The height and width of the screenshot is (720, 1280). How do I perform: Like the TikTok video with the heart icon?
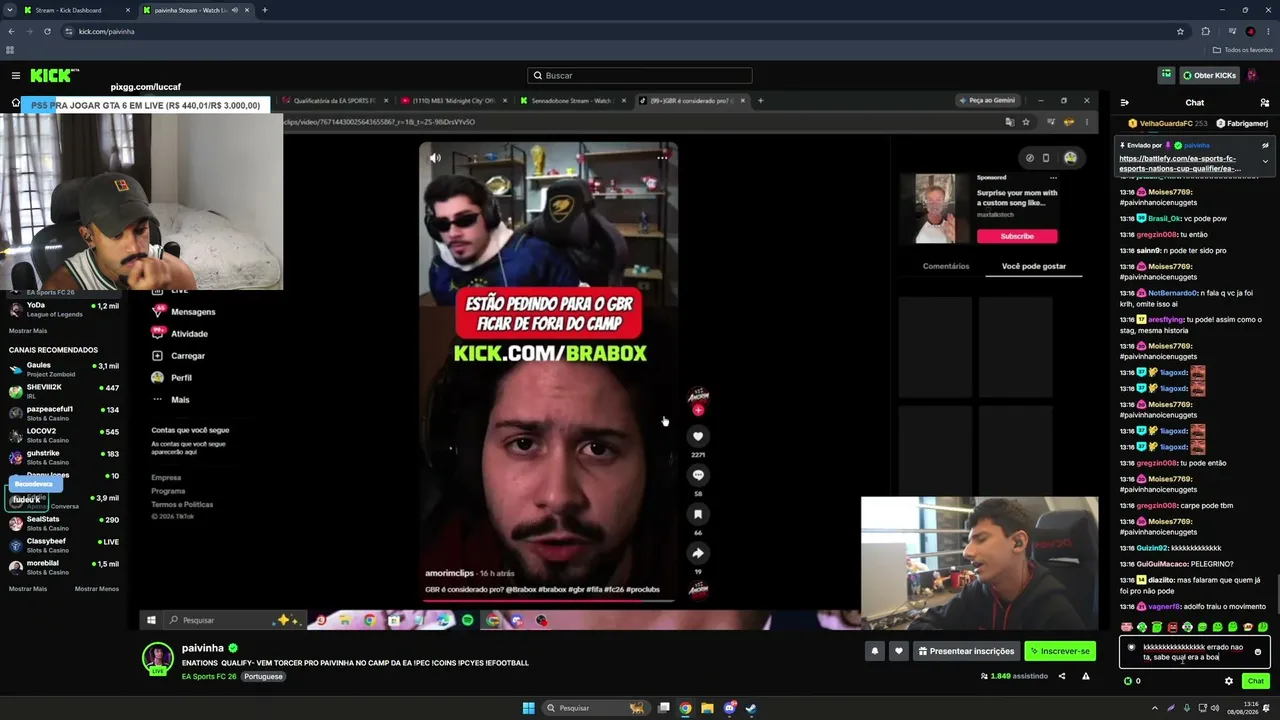pyautogui.click(x=698, y=436)
